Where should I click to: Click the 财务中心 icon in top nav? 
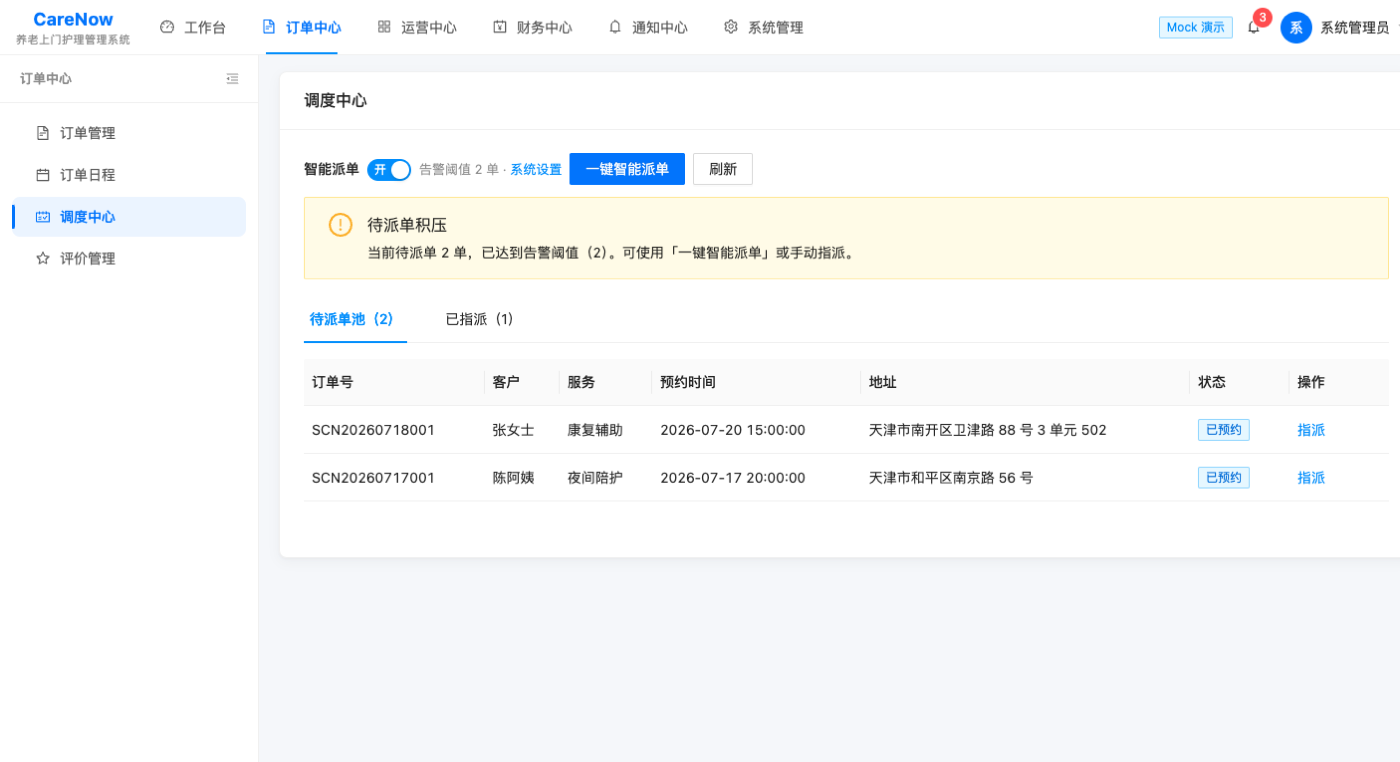pos(500,27)
